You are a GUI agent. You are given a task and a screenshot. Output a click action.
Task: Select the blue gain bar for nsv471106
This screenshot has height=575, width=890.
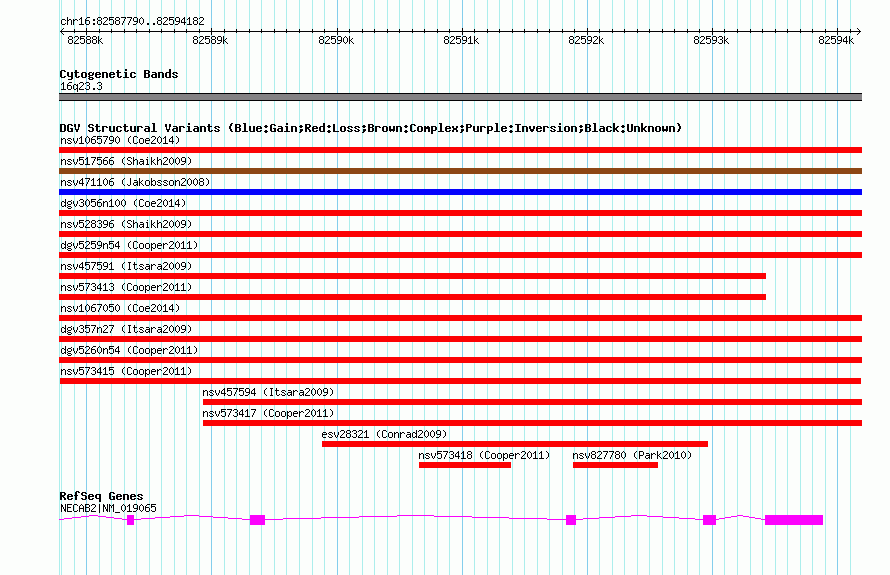click(x=460, y=192)
